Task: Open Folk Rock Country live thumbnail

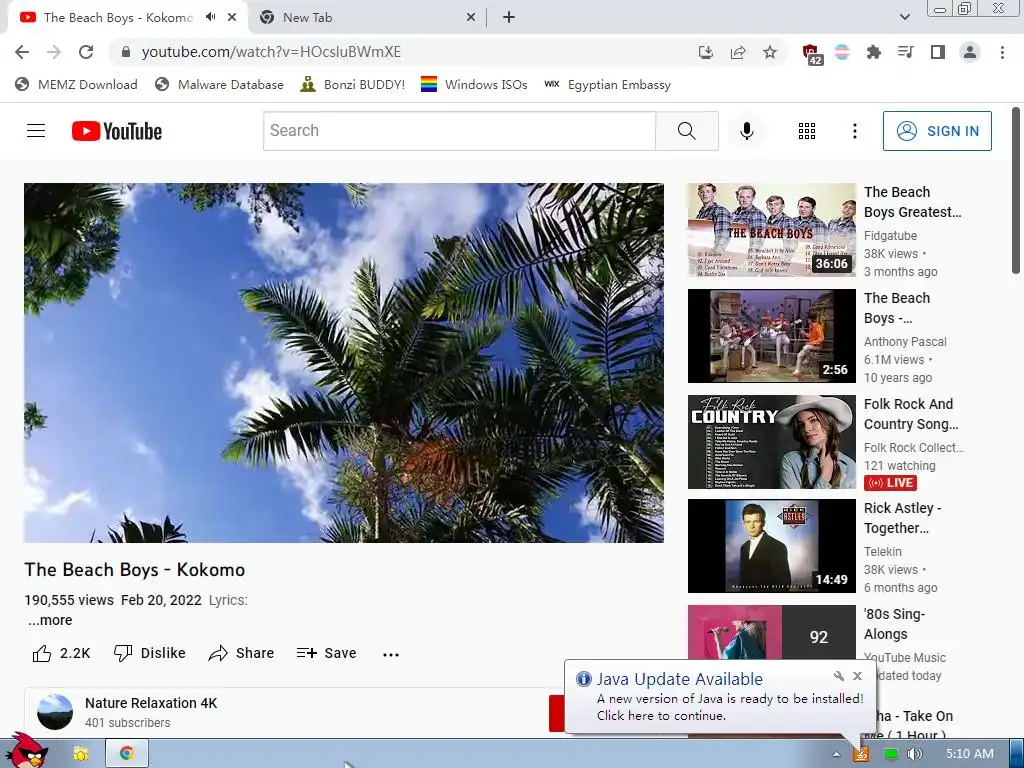Action: (771, 441)
